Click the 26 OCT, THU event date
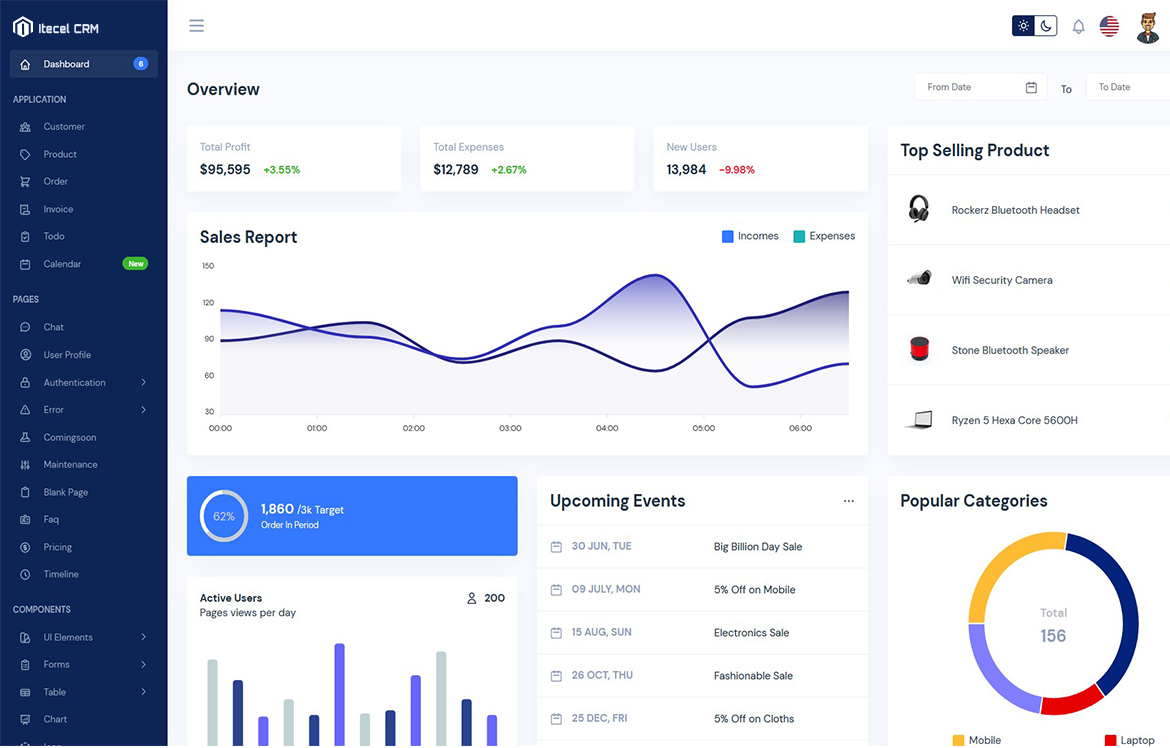 pyautogui.click(x=602, y=676)
